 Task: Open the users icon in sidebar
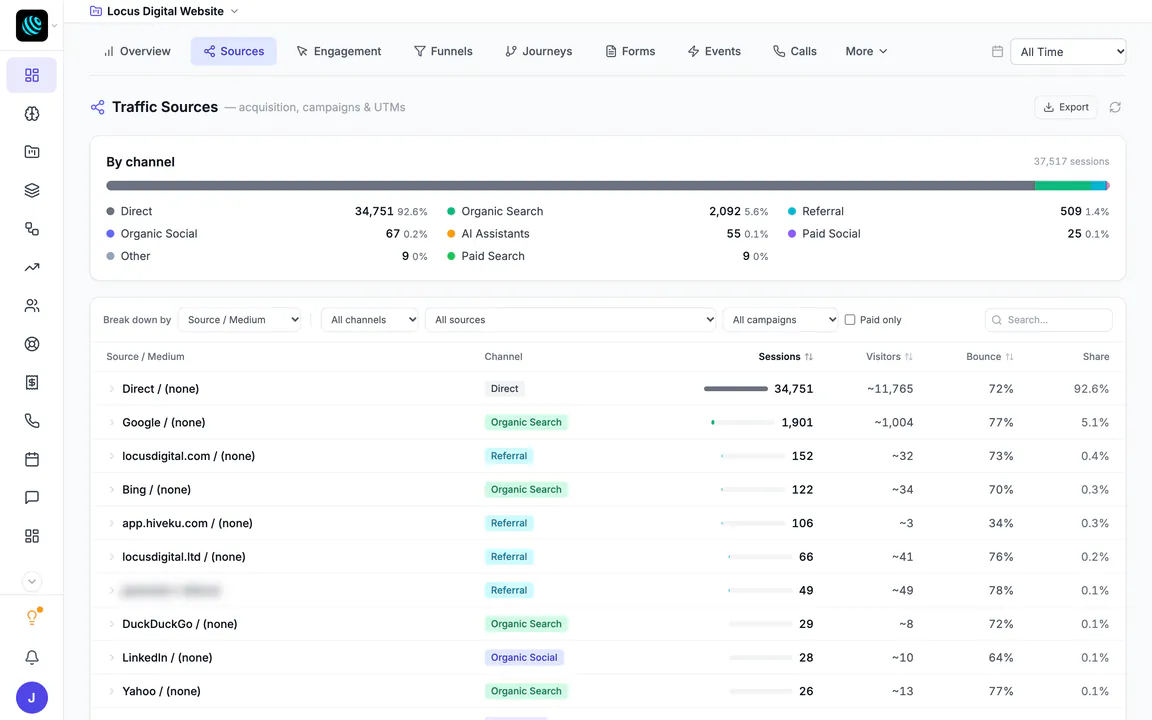[x=32, y=306]
